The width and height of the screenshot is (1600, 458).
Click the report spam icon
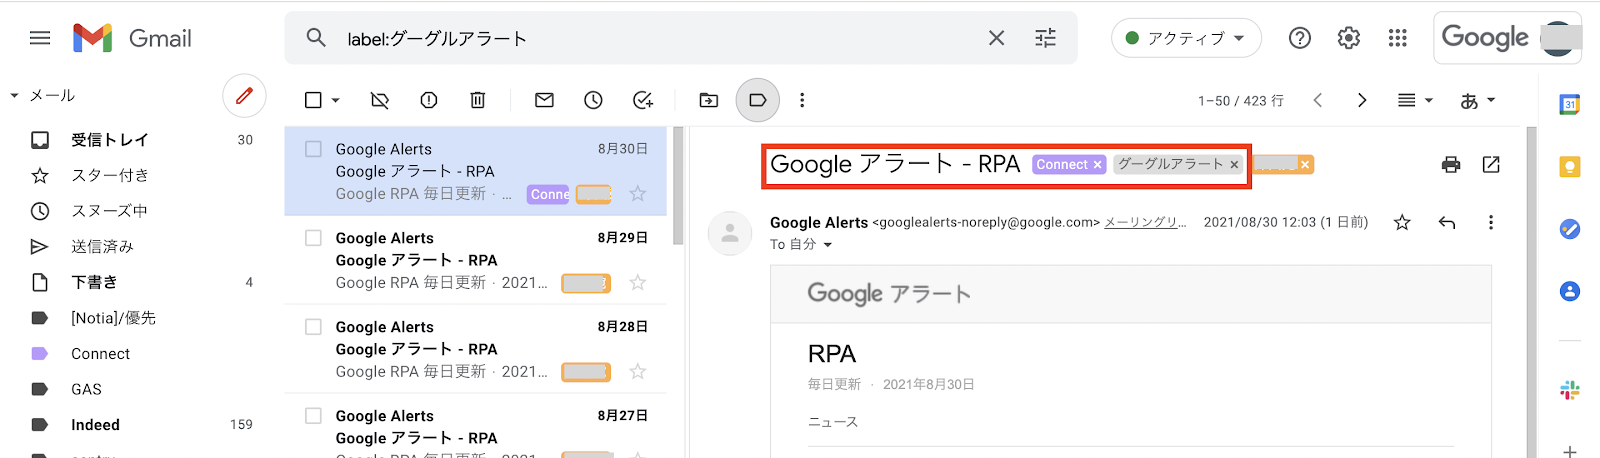click(429, 100)
